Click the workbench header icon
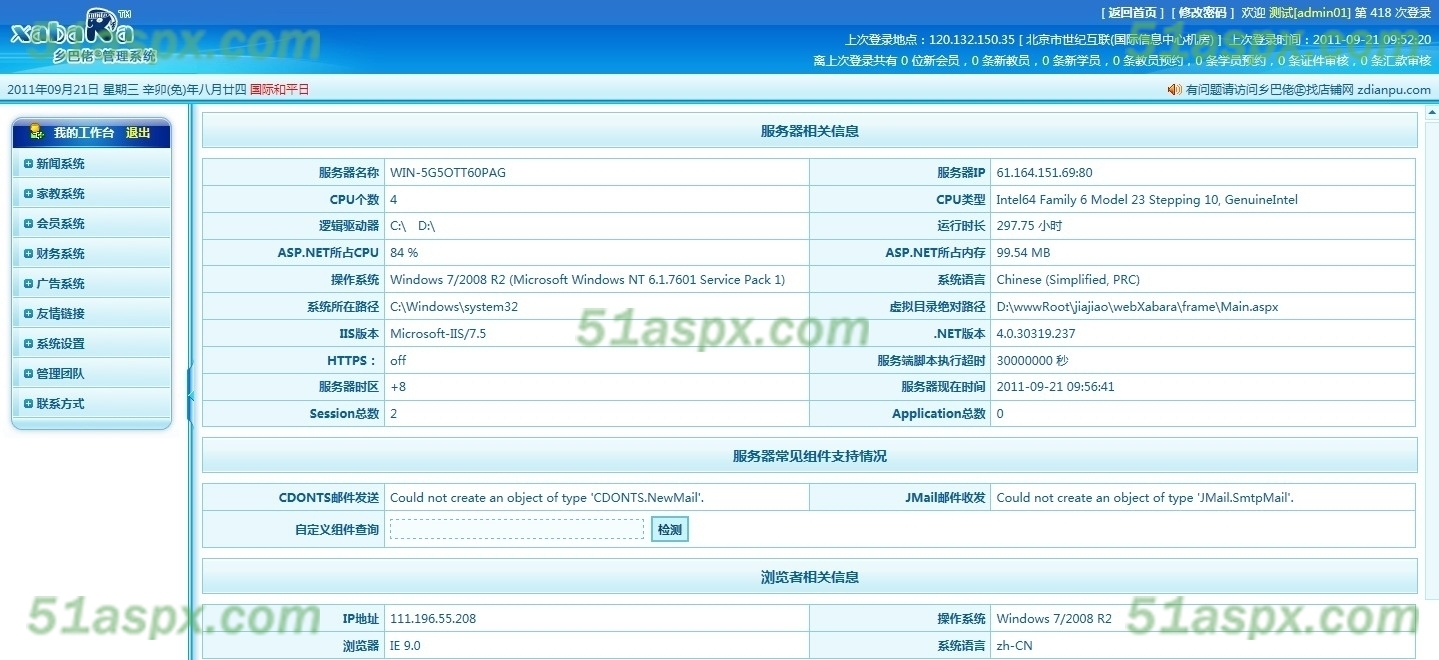This screenshot has height=660, width=1439. (37, 132)
